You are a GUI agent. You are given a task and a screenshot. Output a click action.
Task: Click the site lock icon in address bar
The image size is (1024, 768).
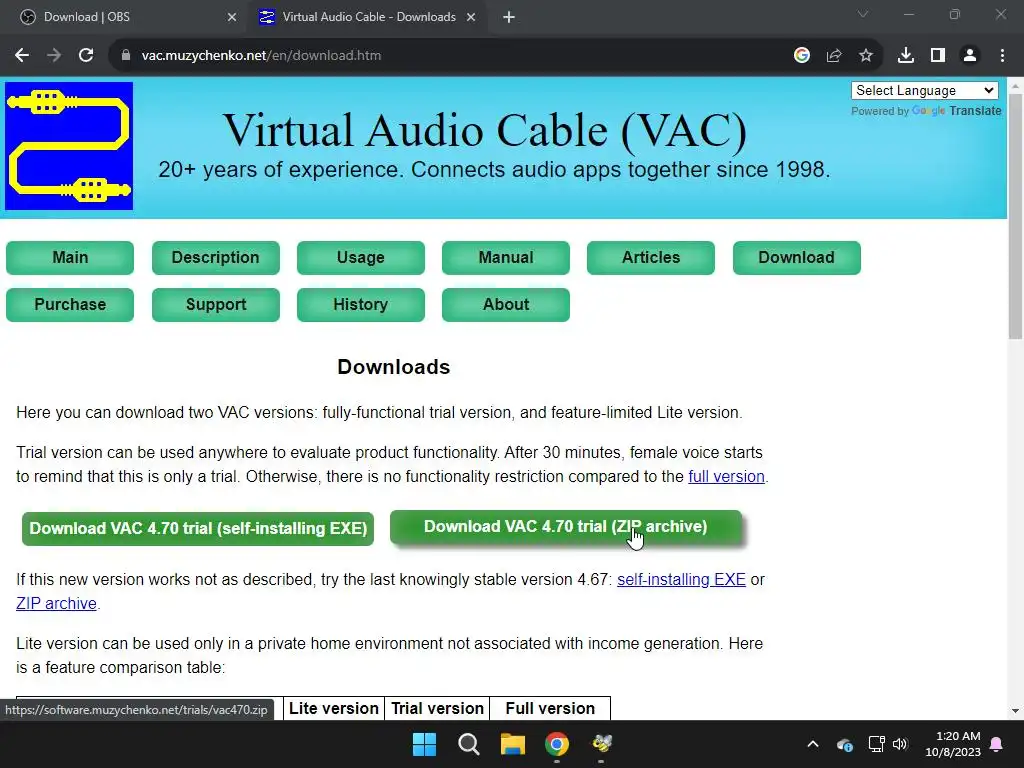click(x=125, y=56)
